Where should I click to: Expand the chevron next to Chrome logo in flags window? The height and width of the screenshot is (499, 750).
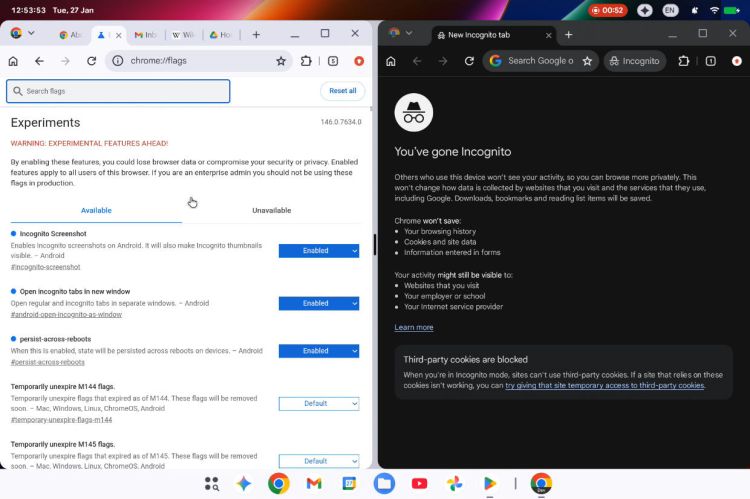coord(31,33)
